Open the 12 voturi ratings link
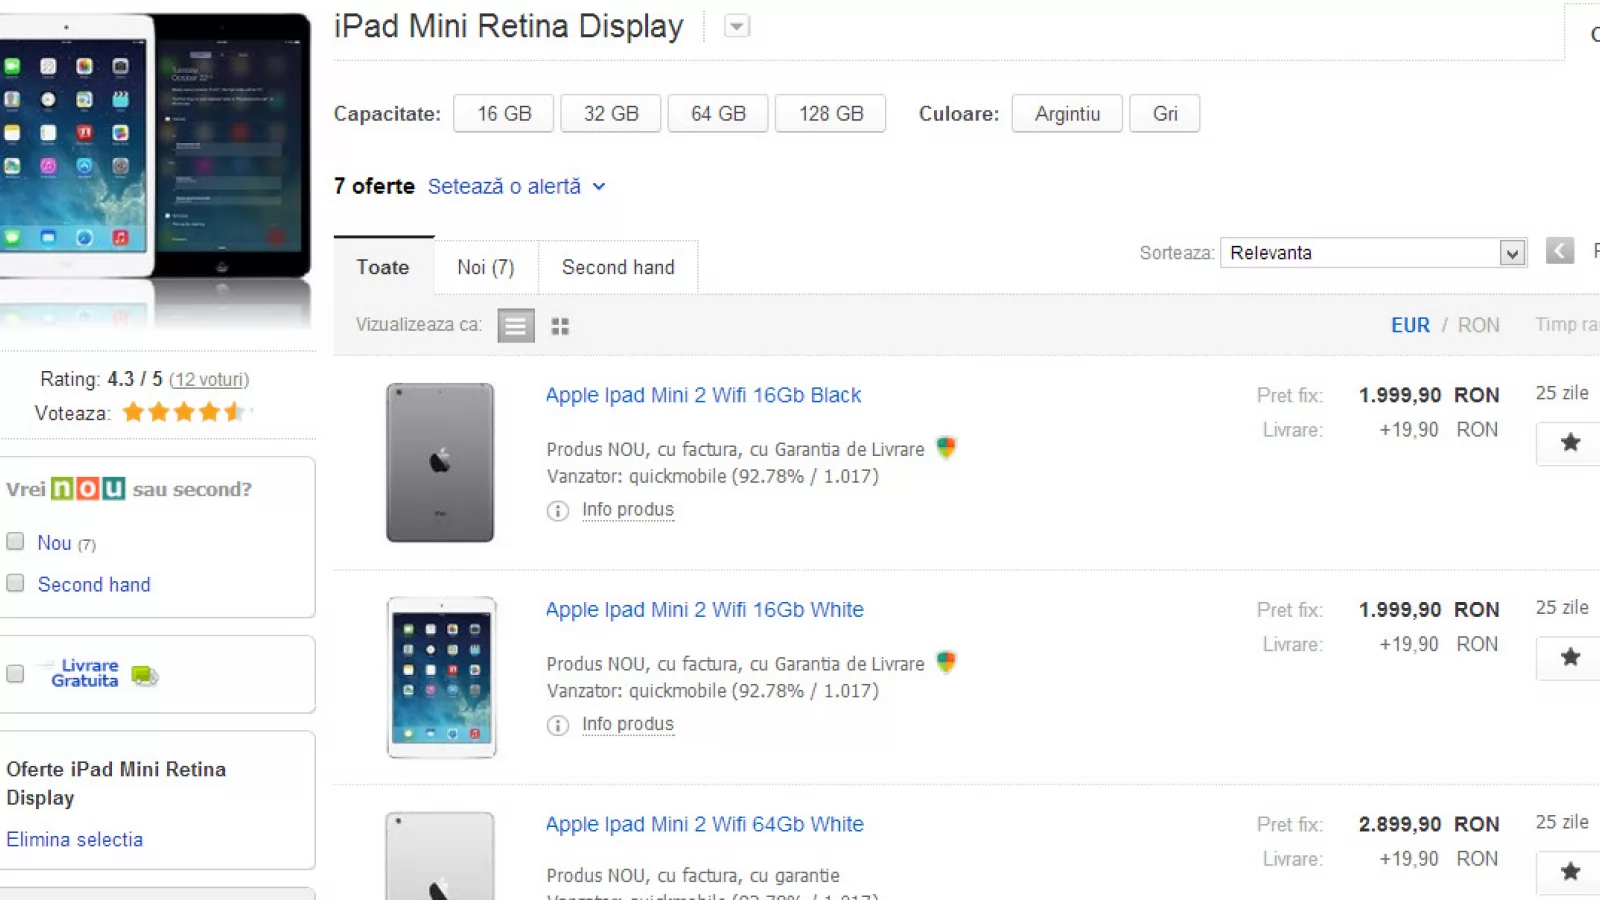1600x900 pixels. click(x=209, y=380)
